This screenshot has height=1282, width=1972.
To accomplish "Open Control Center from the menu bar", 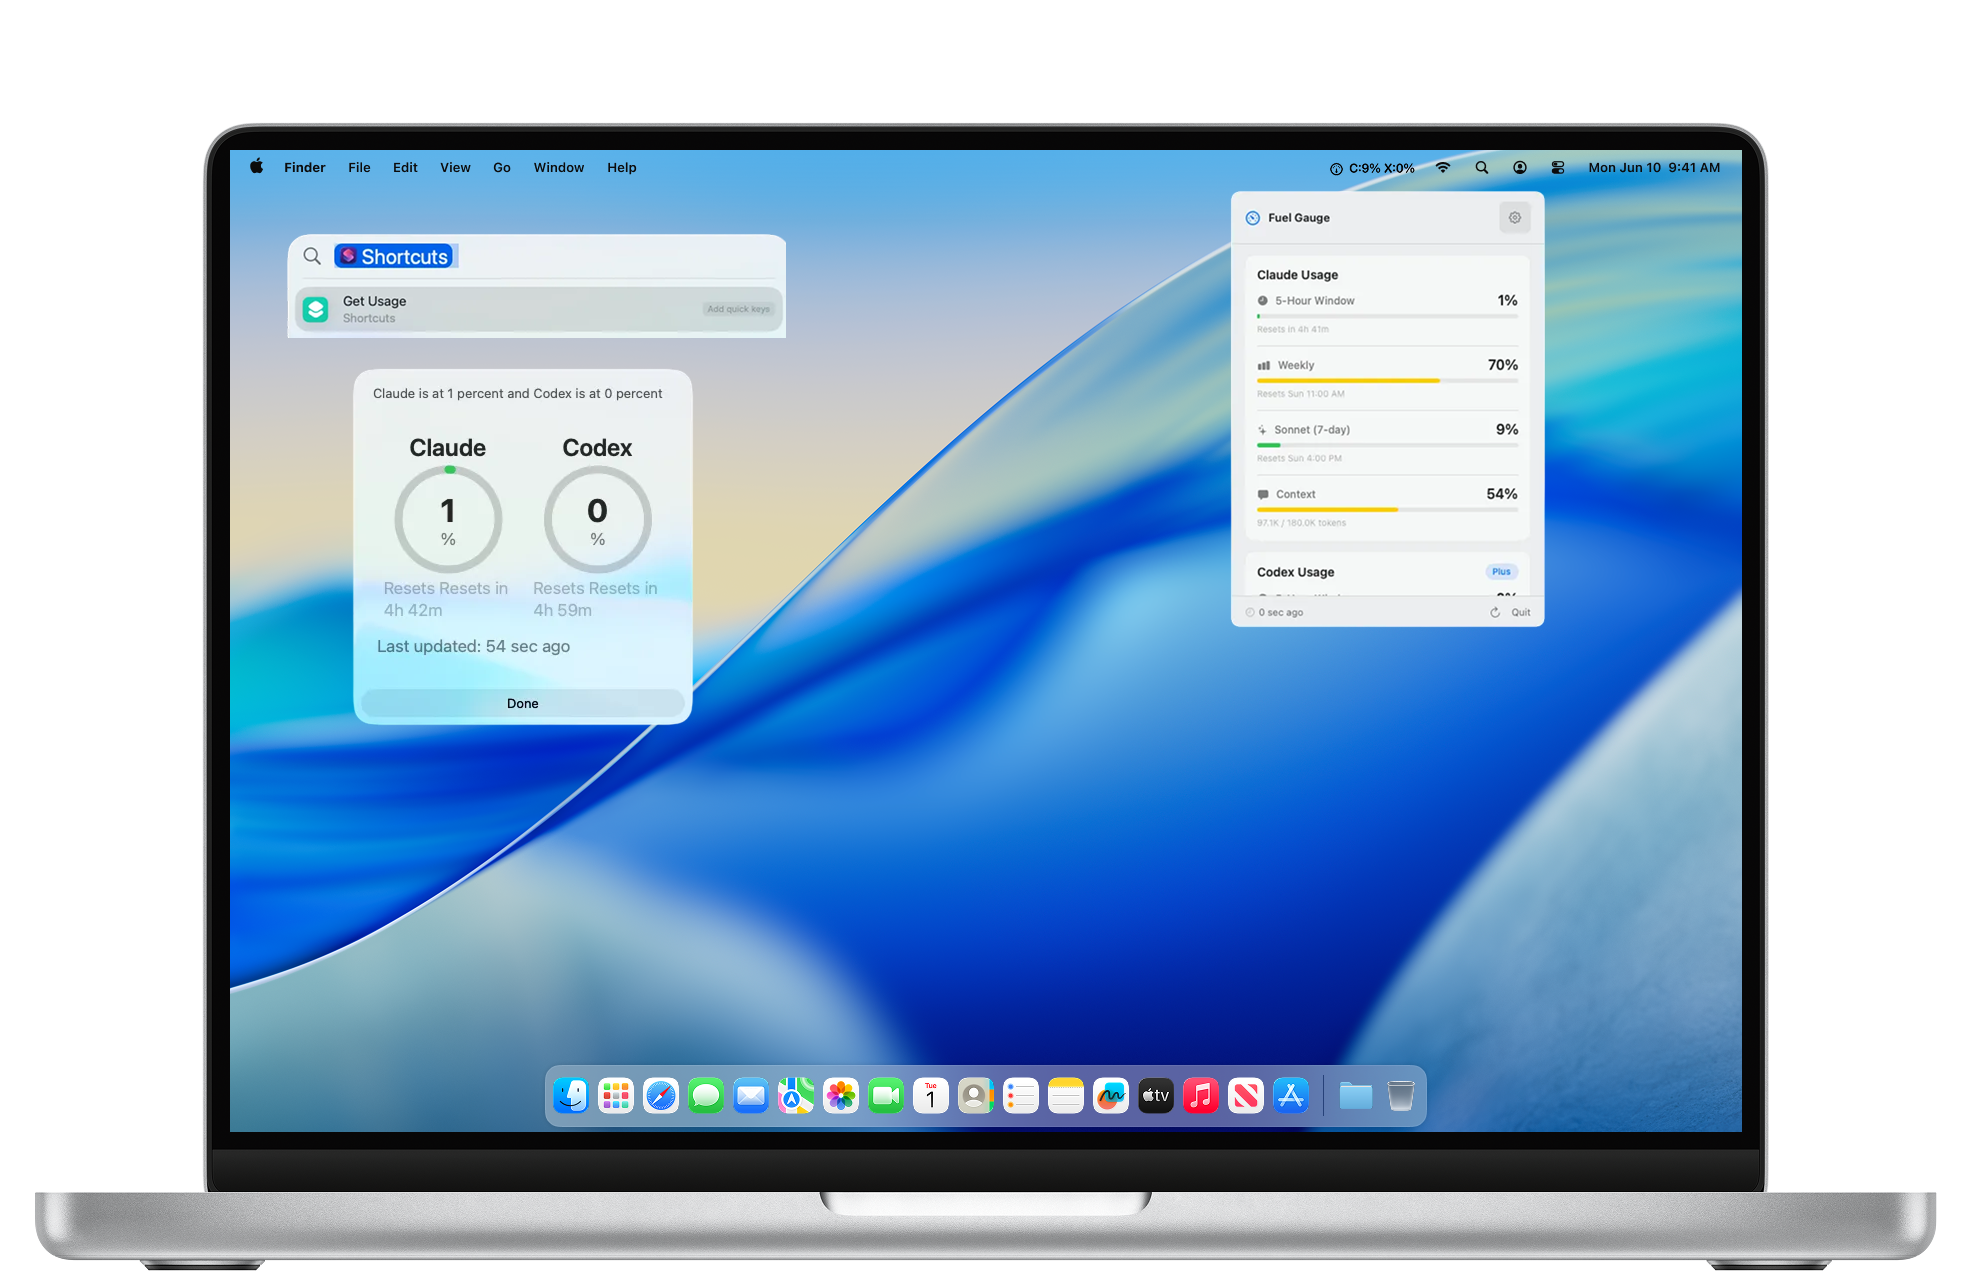I will [1557, 167].
